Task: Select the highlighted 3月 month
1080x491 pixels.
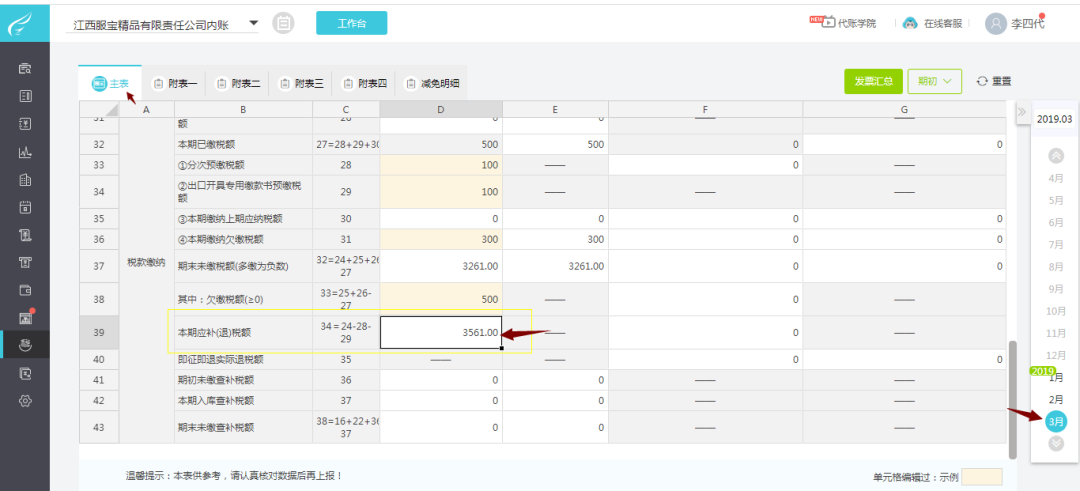Action: click(1055, 421)
